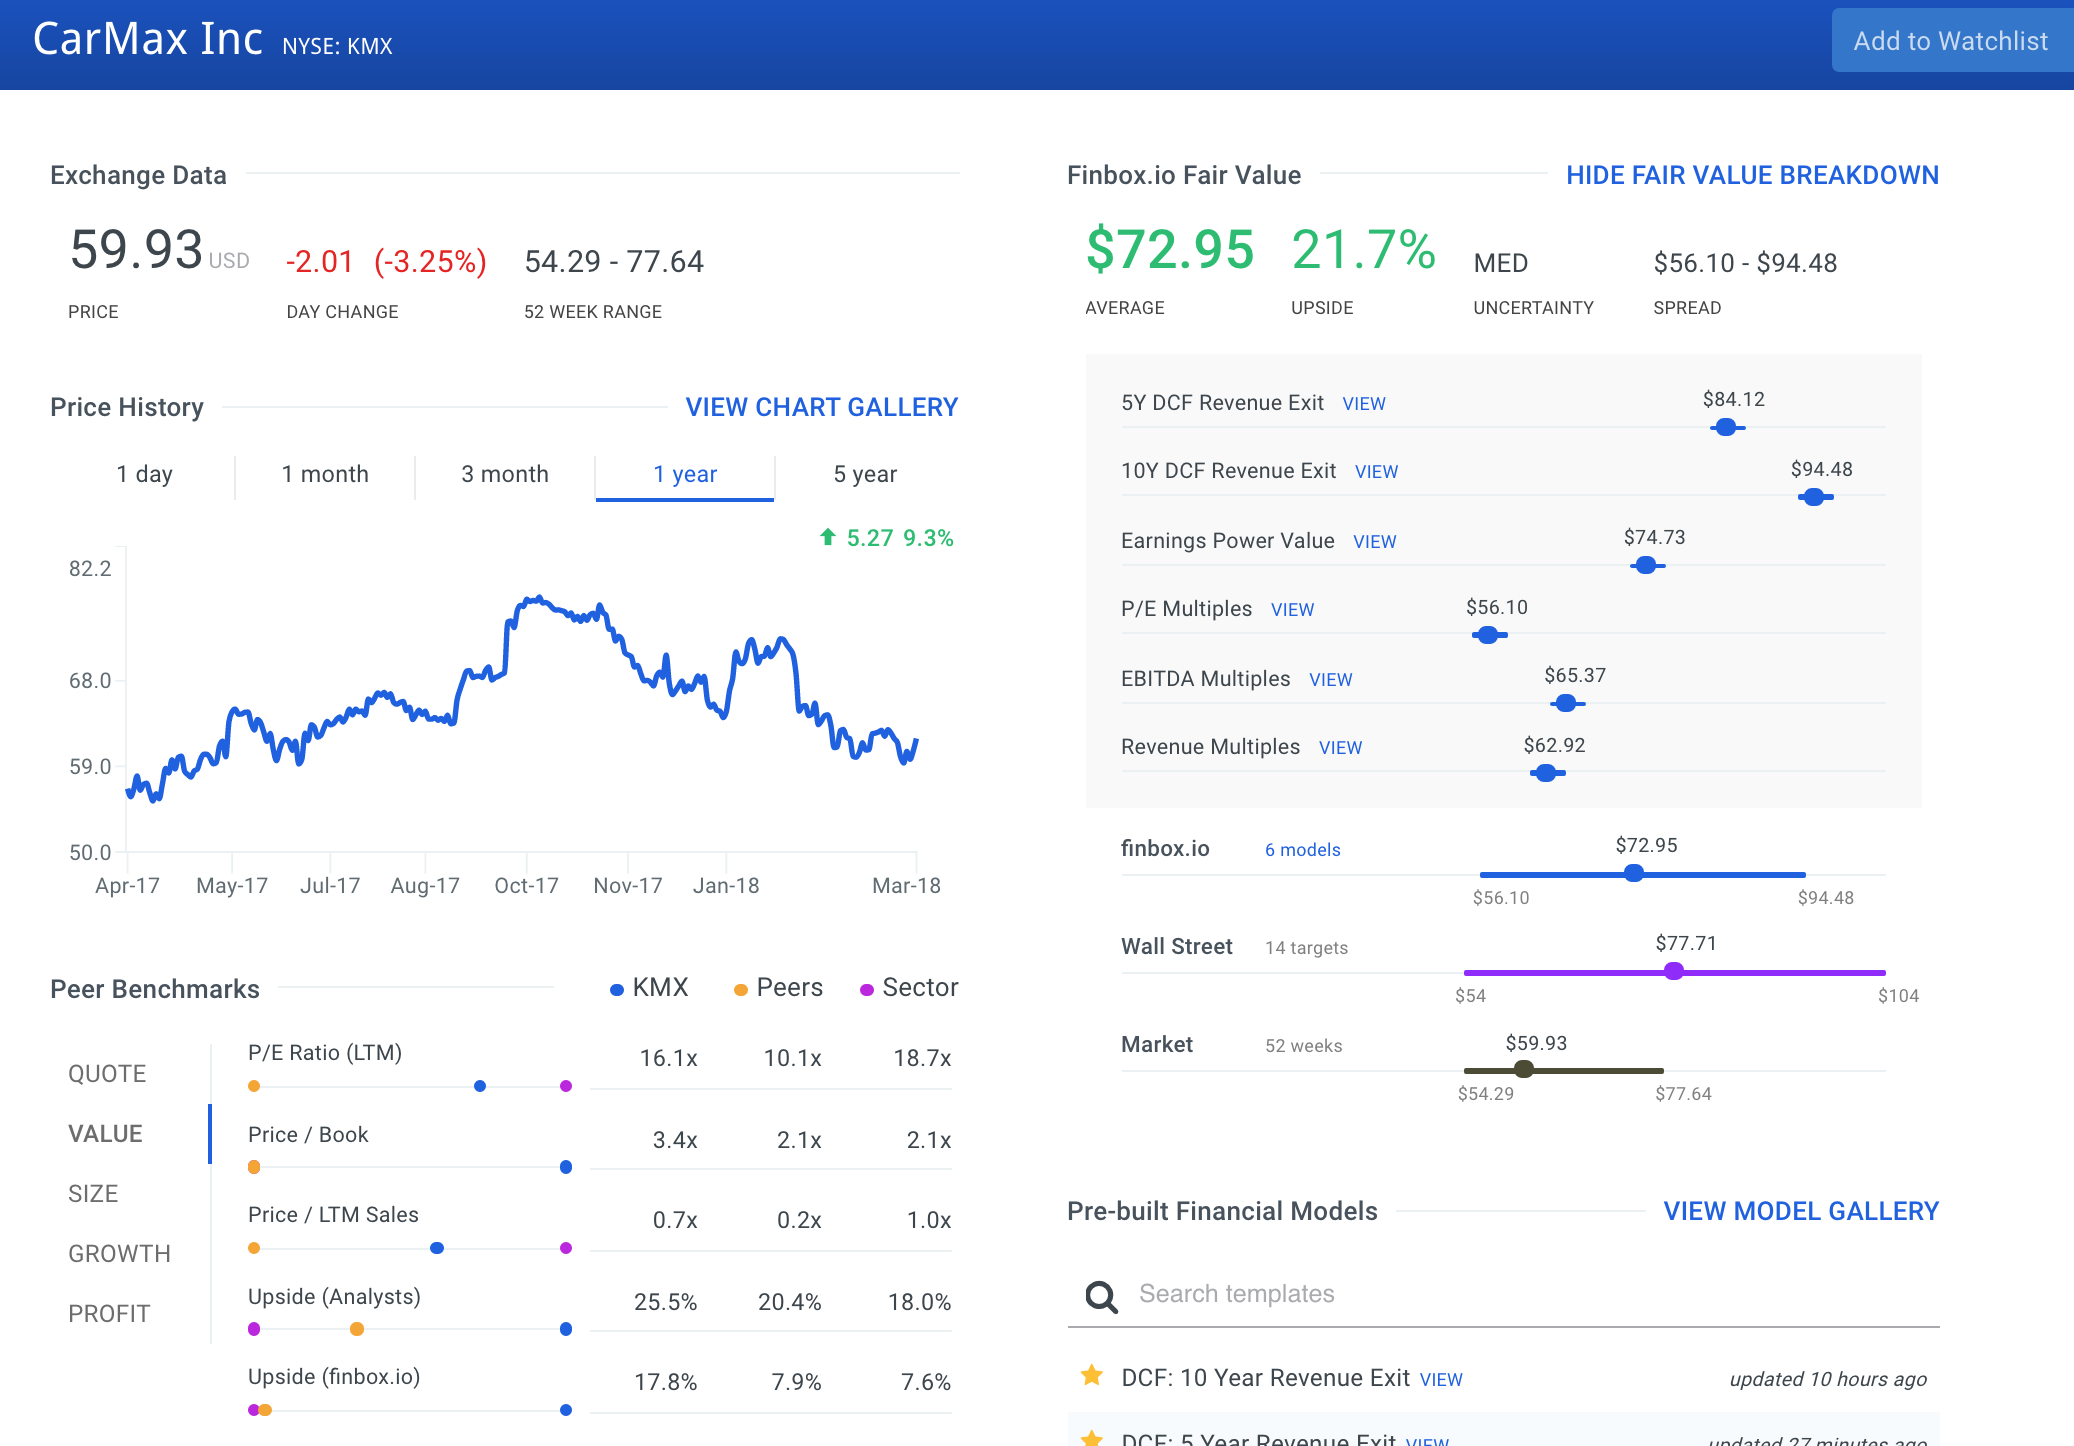This screenshot has height=1446, width=2074.
Task: Switch to the QUOTE benchmark tab
Action: pos(107,1074)
